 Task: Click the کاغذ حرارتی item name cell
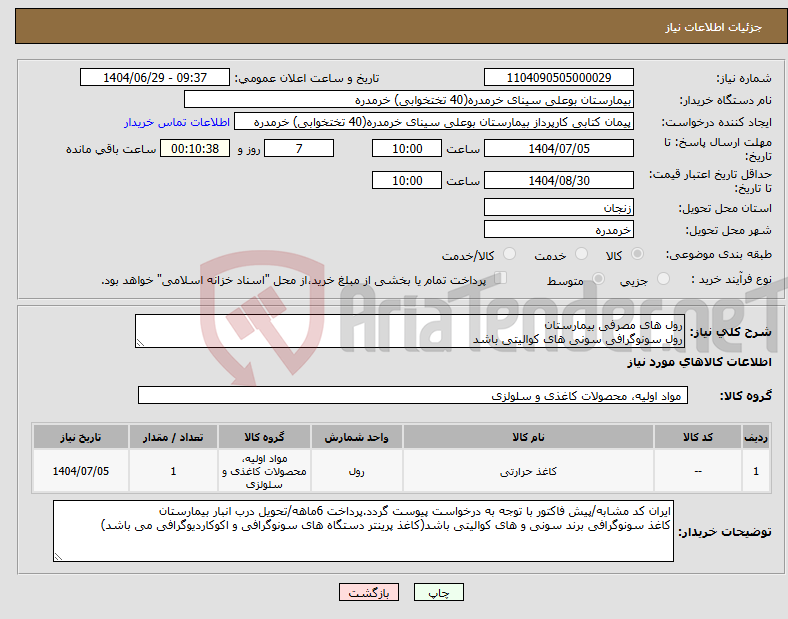pos(528,471)
